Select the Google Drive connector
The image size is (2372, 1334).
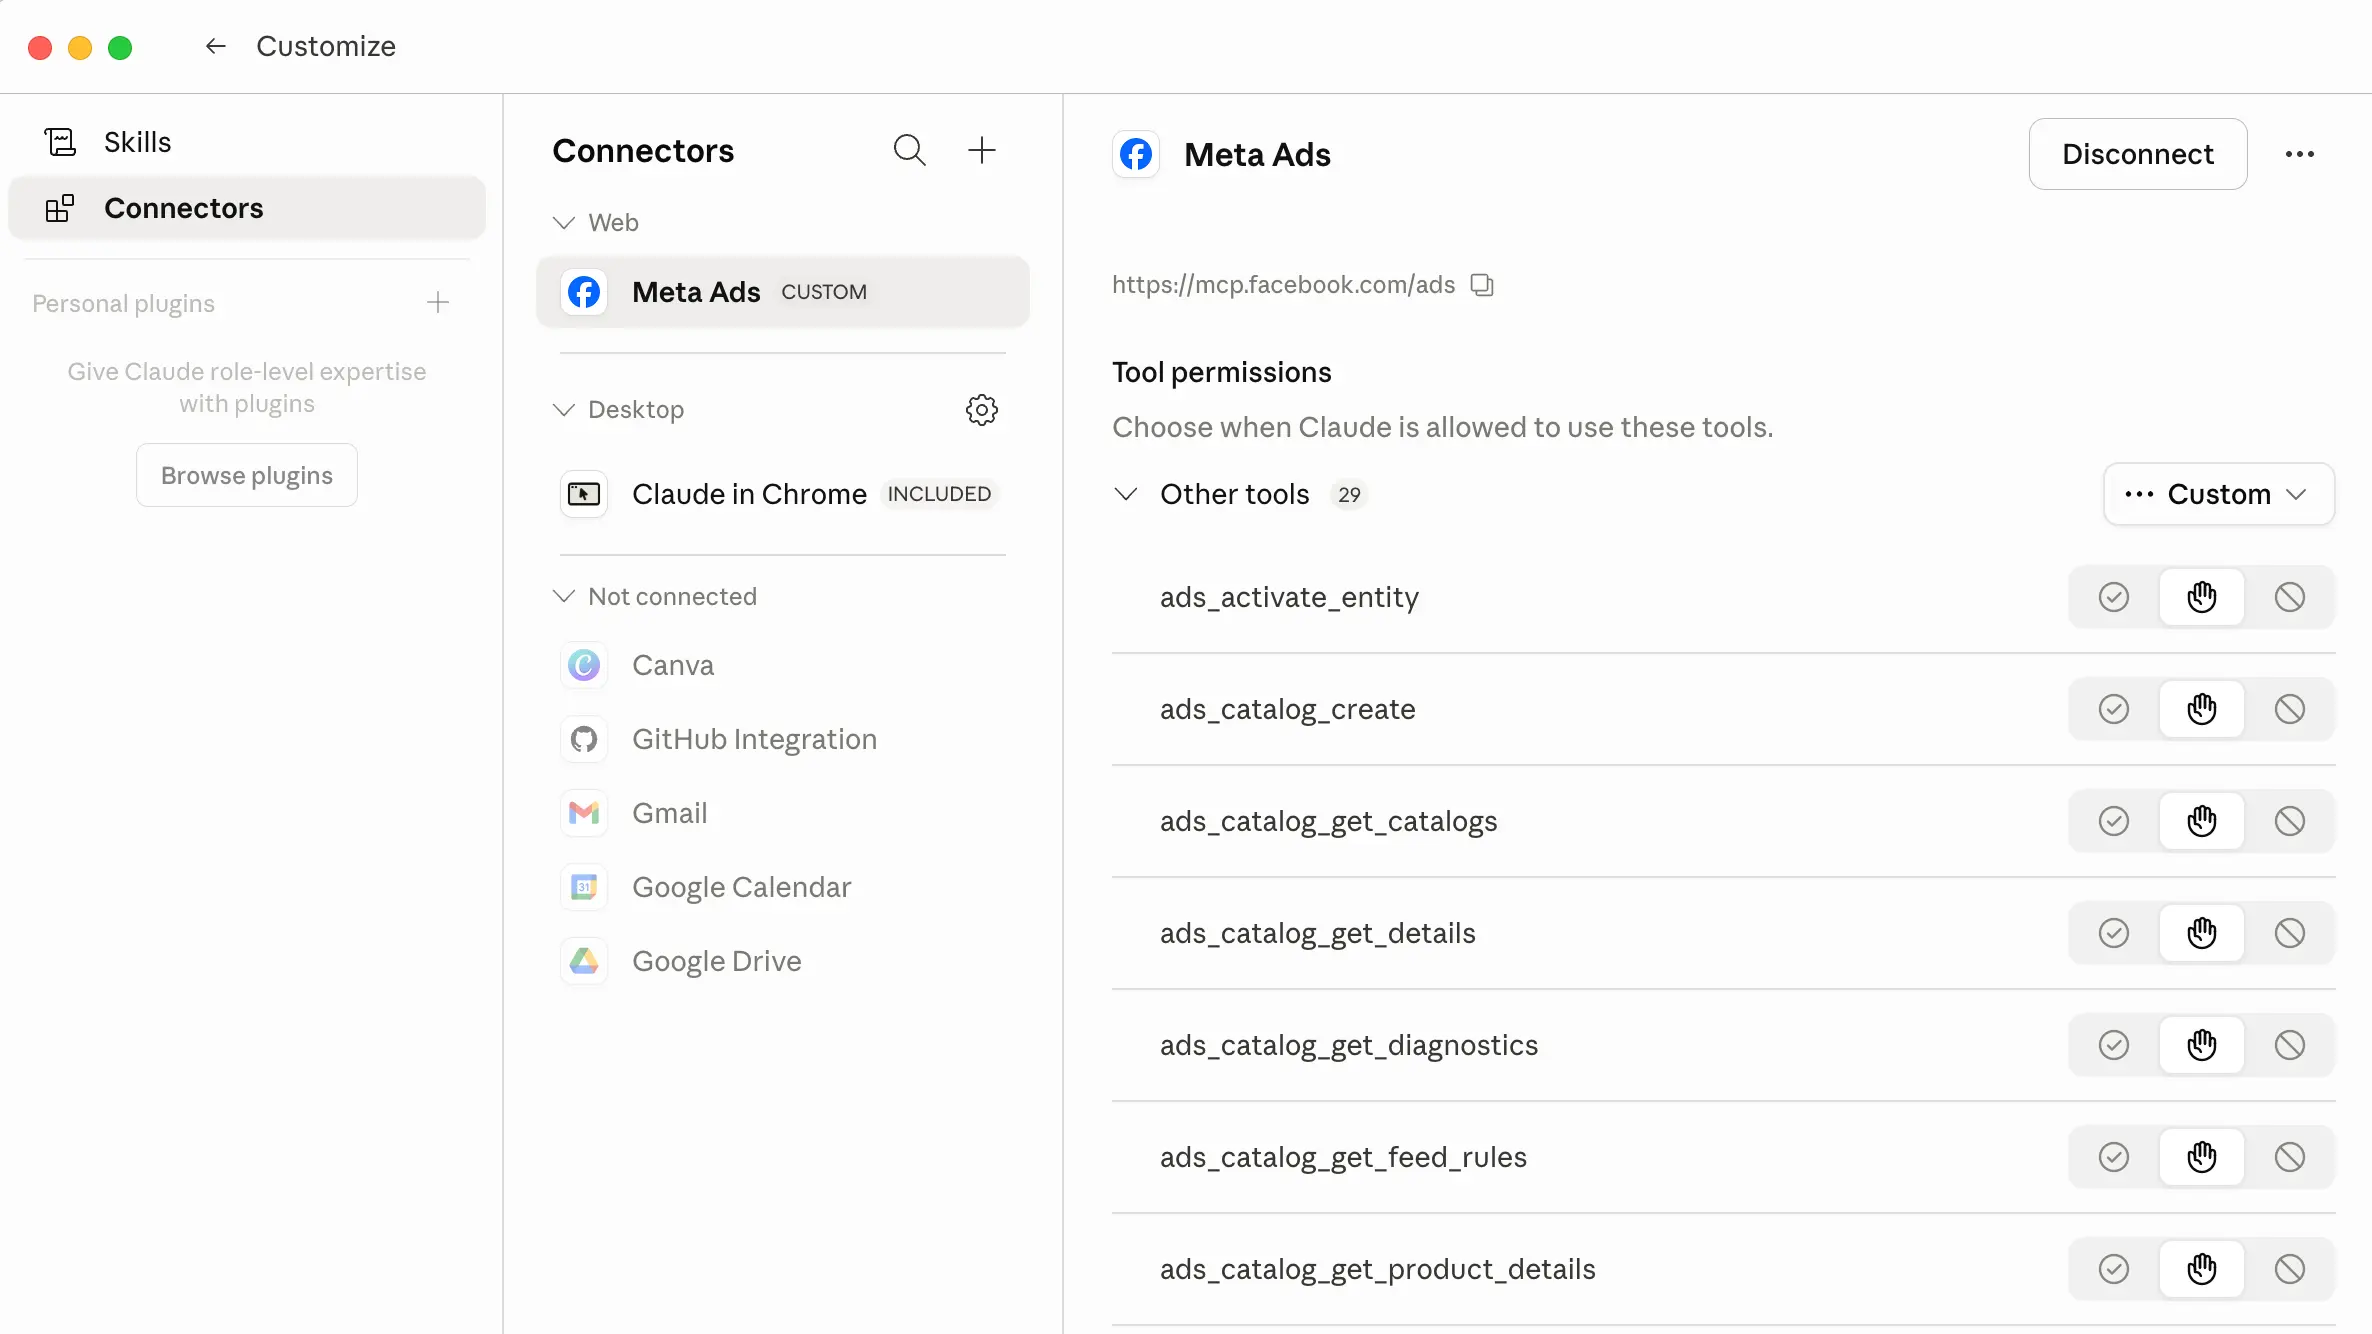tap(783, 961)
